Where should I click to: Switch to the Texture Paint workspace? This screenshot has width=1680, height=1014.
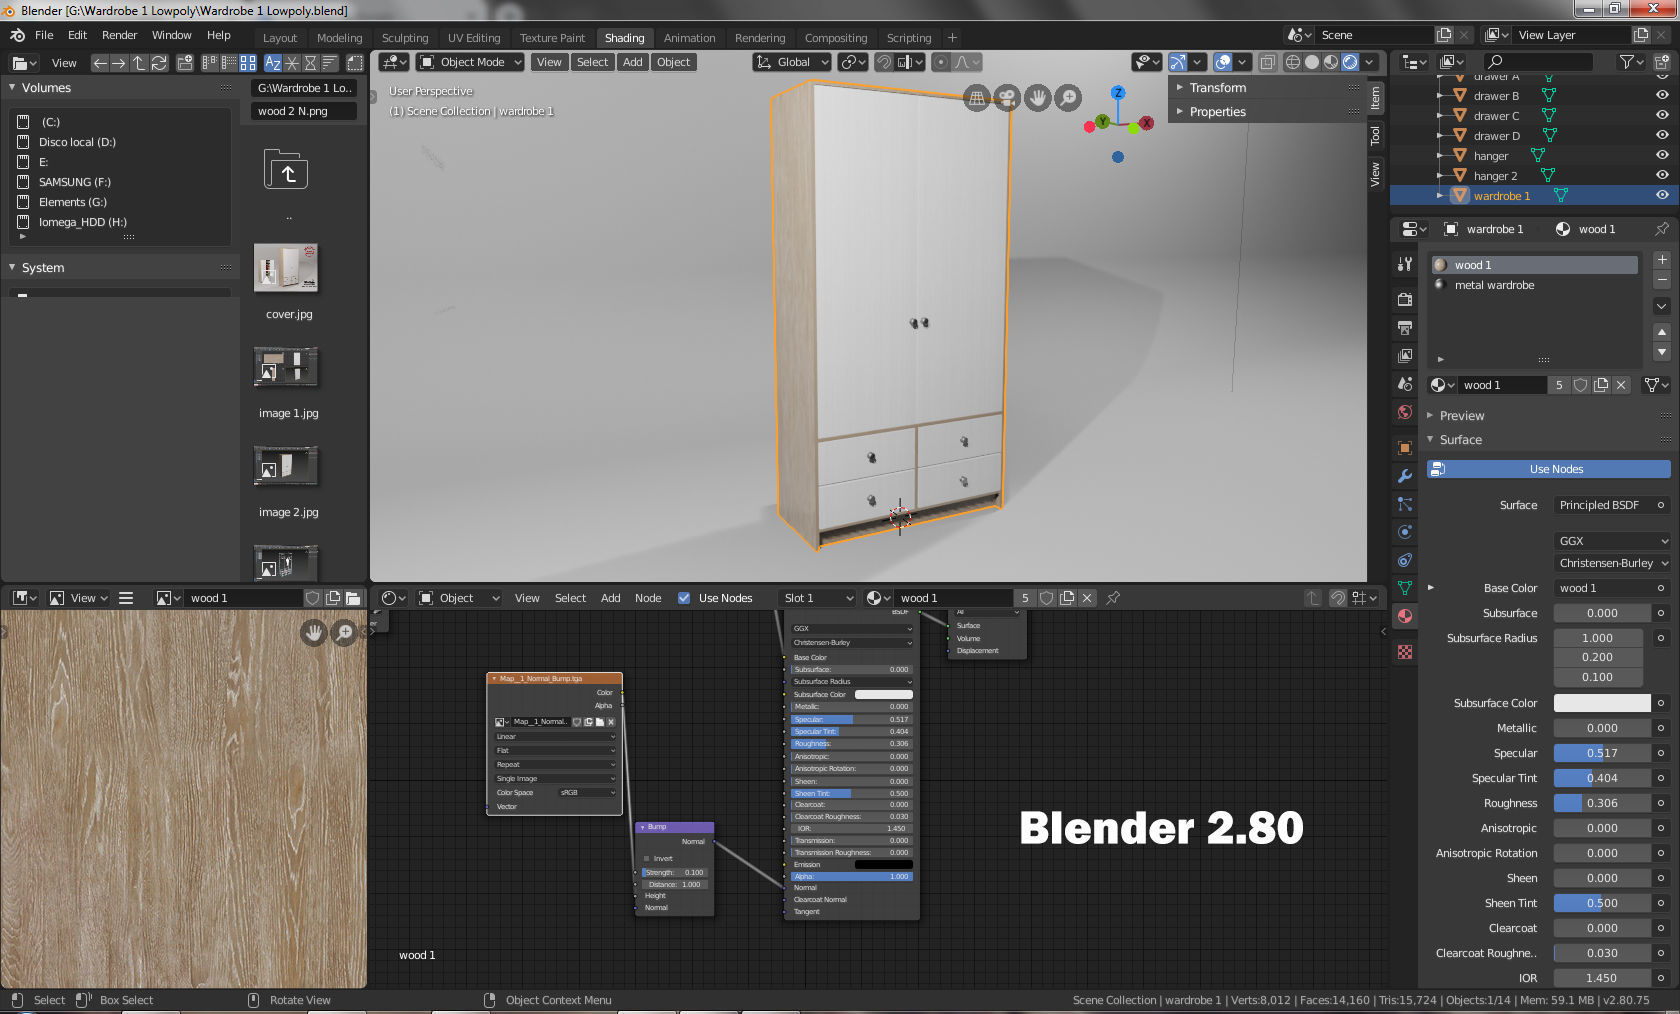(x=552, y=38)
